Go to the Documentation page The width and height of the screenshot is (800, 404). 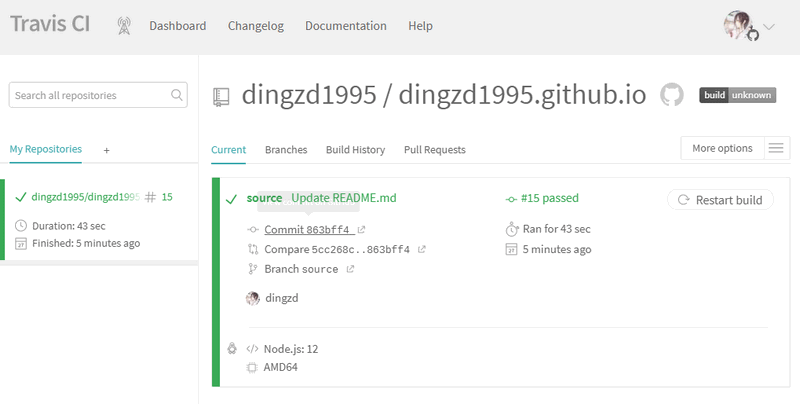pos(346,26)
